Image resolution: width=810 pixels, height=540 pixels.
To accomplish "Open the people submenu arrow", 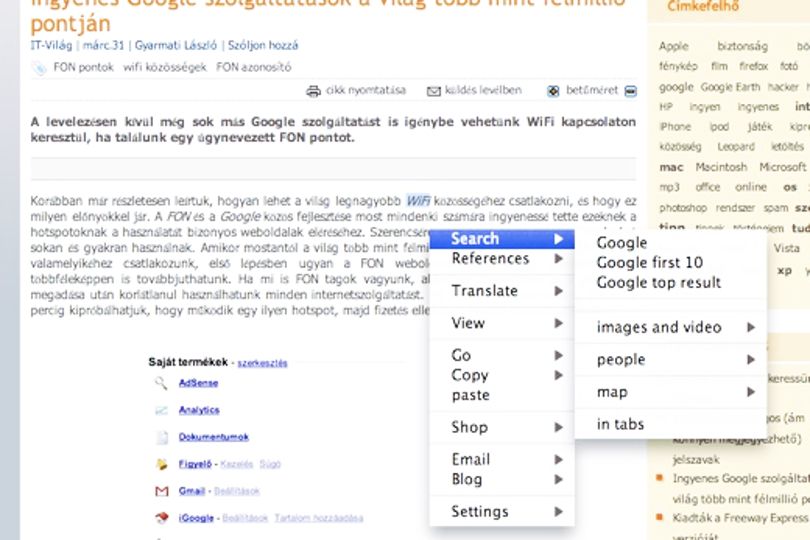I will point(751,360).
